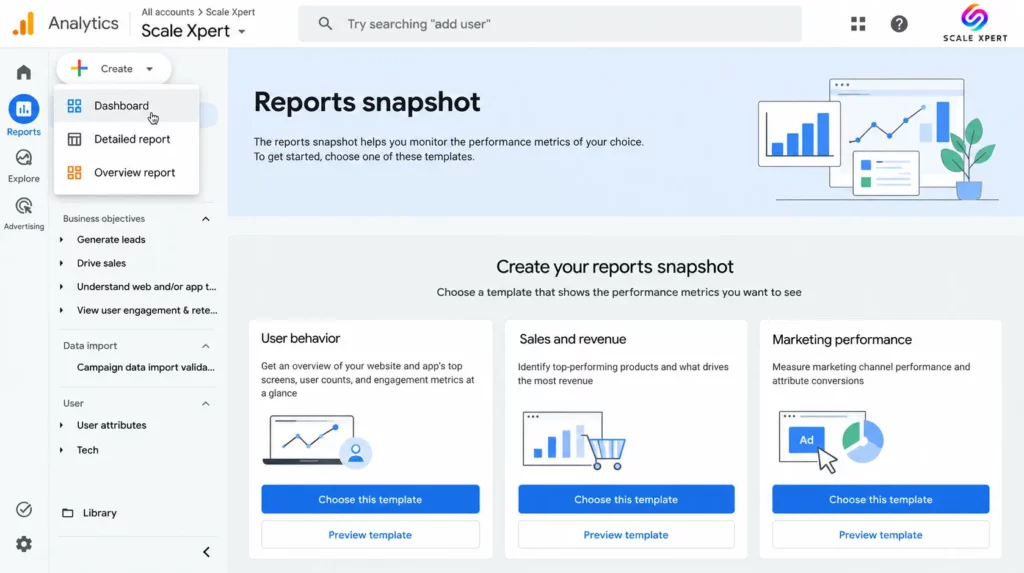Focus the search field
This screenshot has width=1024, height=573.
click(x=550, y=24)
